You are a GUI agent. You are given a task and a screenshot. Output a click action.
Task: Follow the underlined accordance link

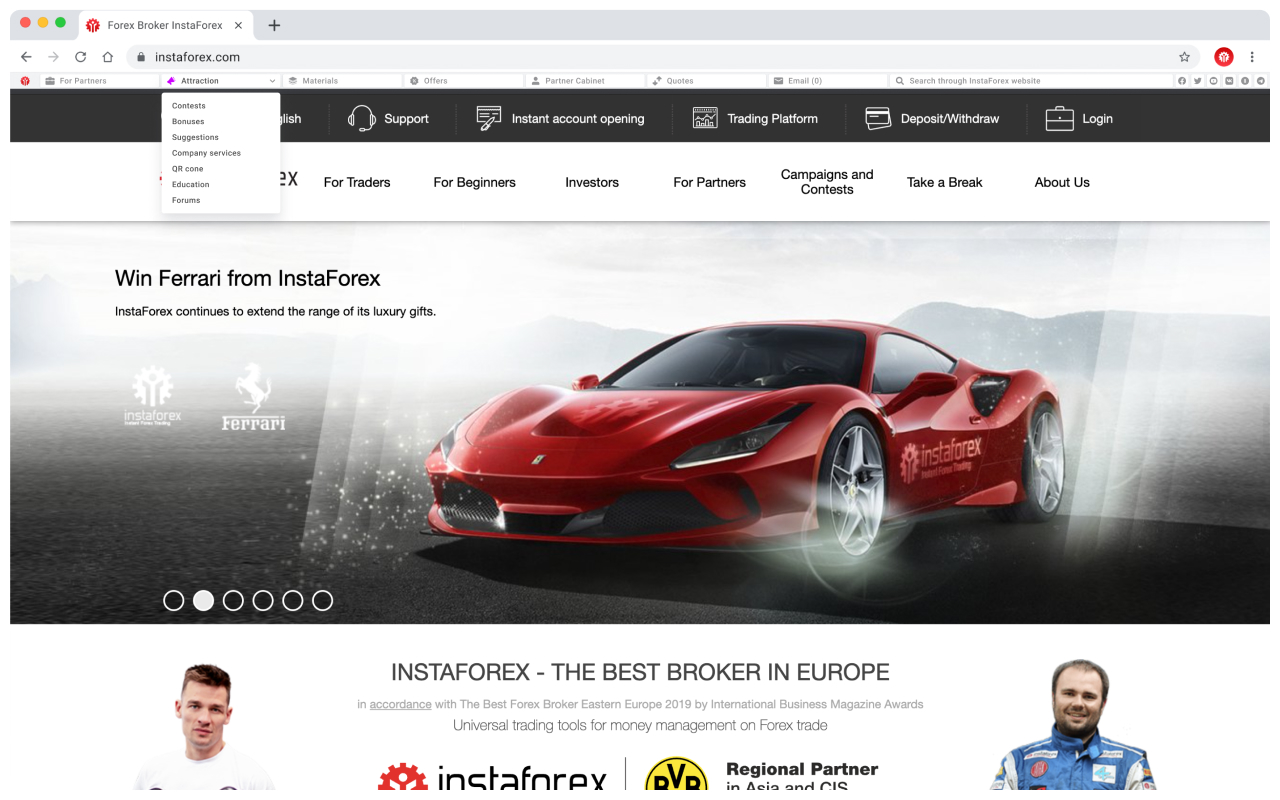(400, 704)
